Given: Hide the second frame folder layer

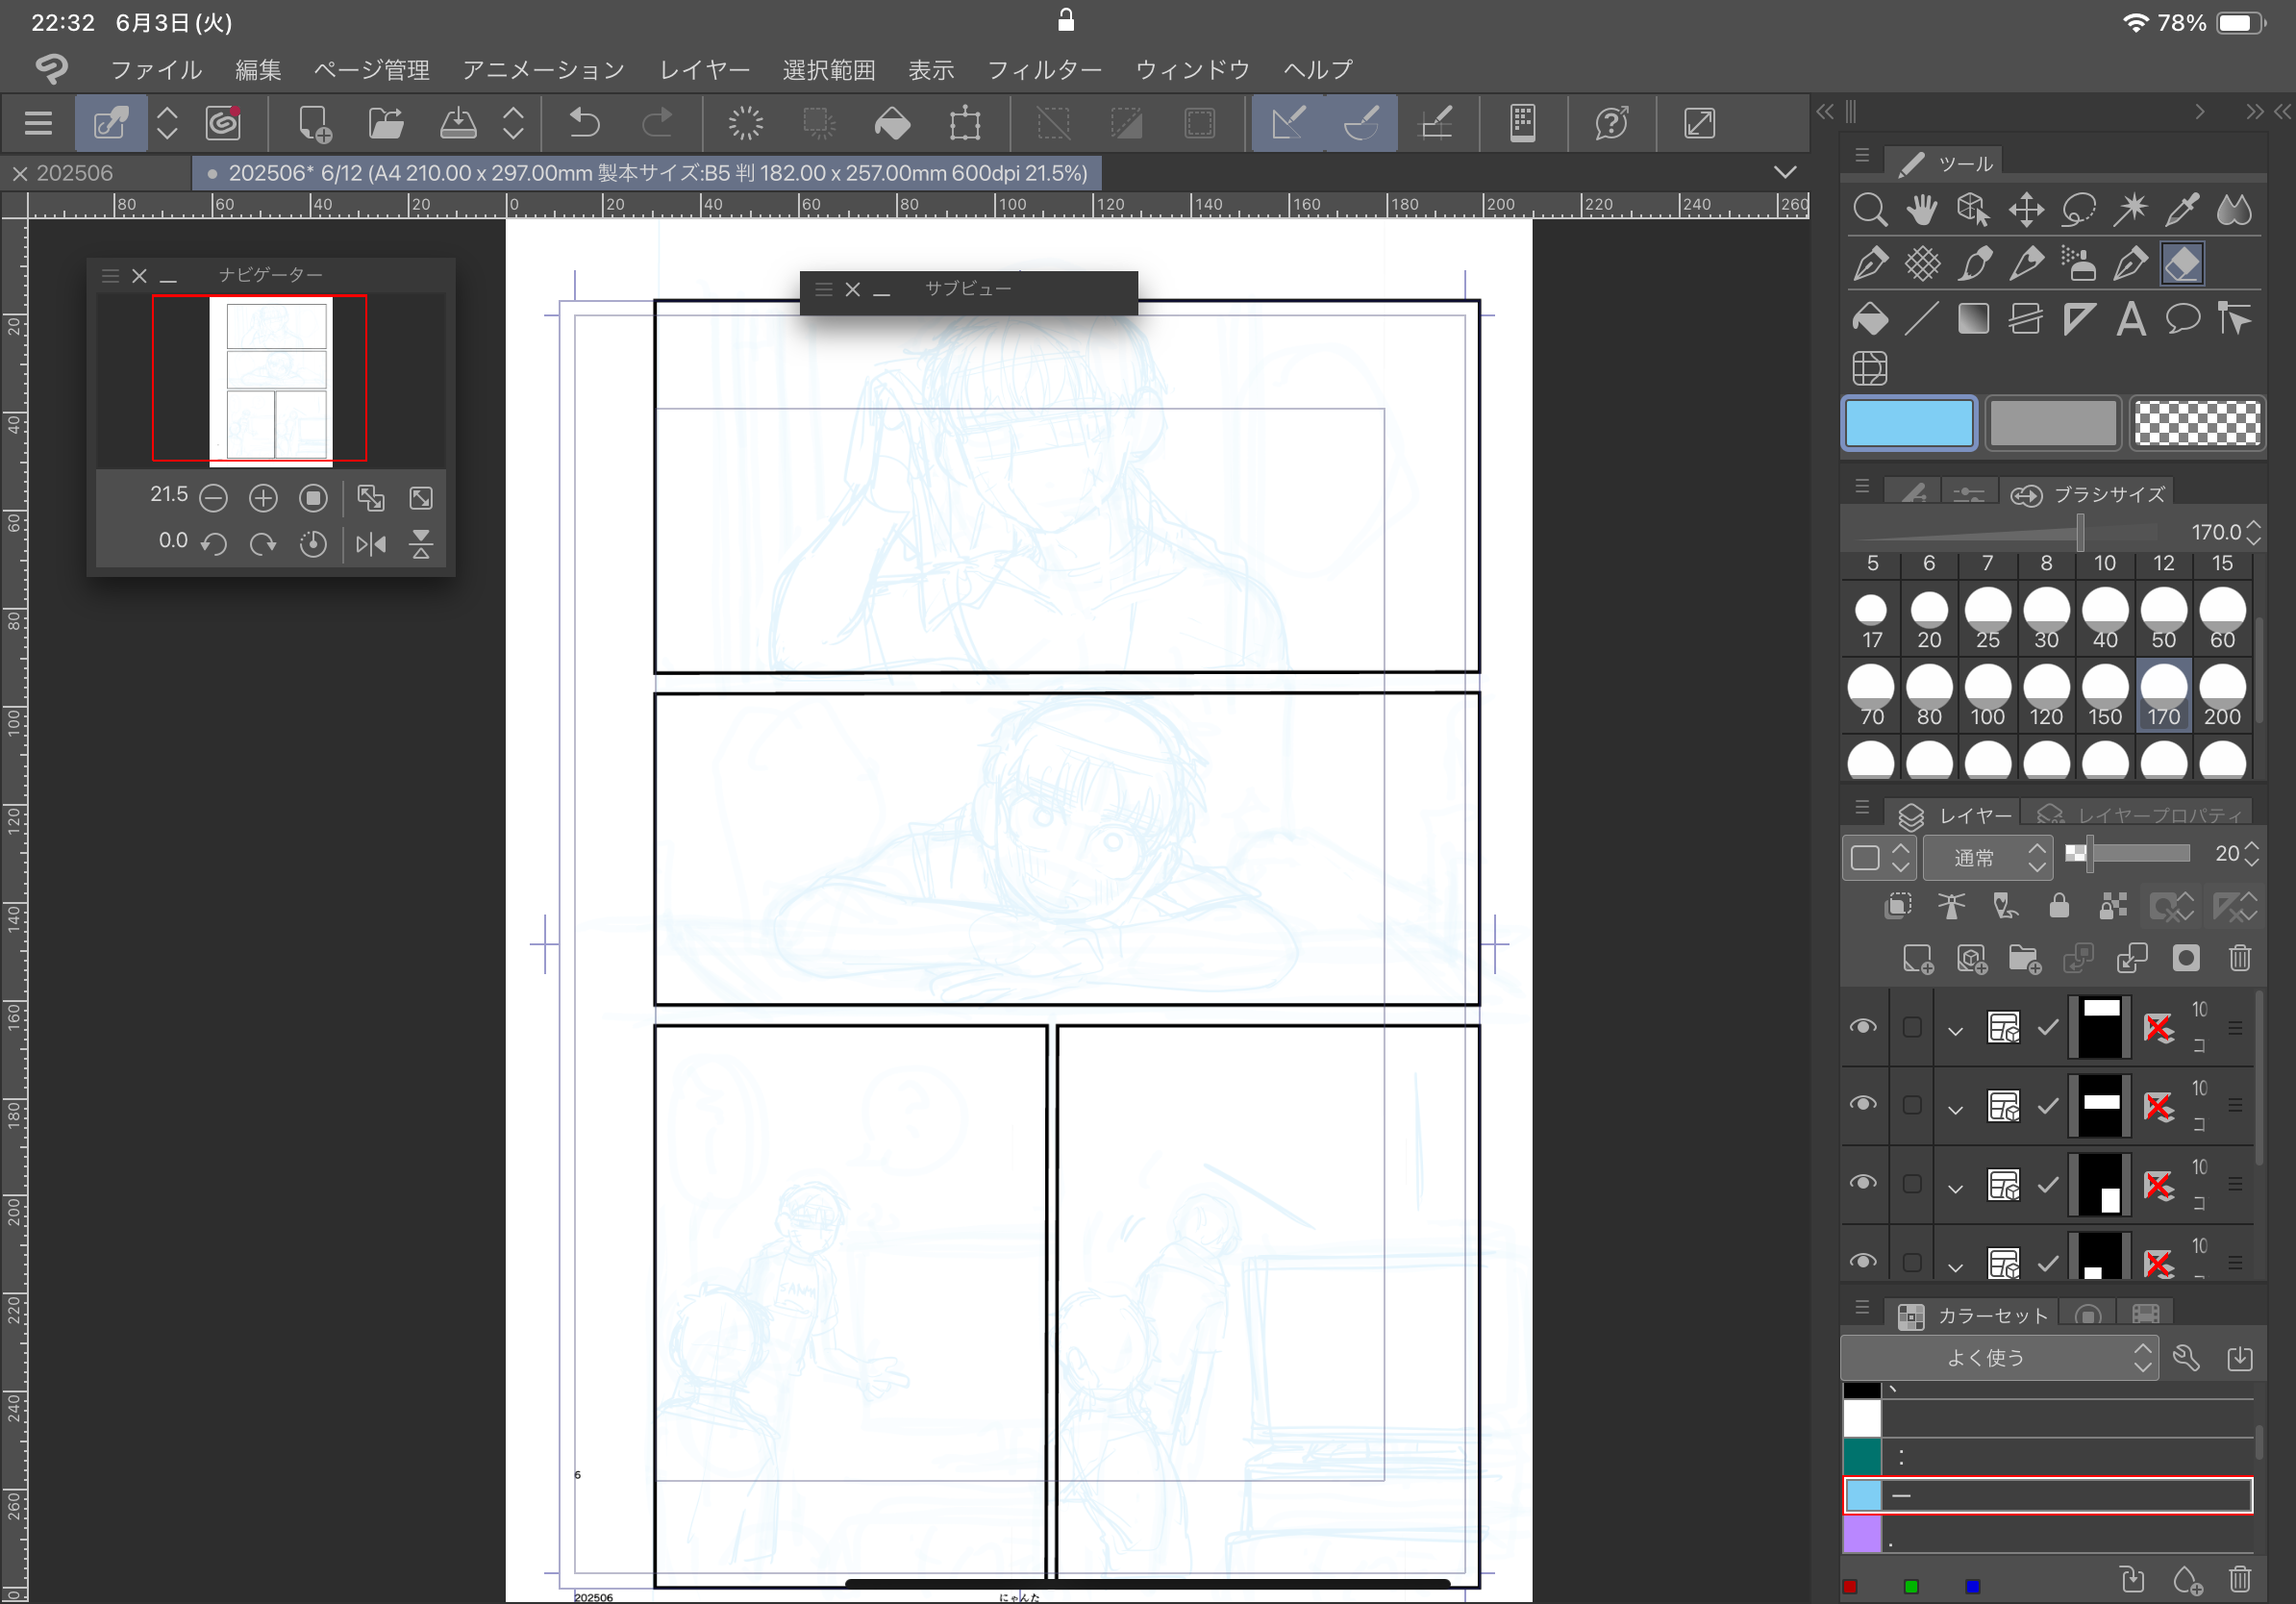Looking at the screenshot, I should pos(1863,1104).
